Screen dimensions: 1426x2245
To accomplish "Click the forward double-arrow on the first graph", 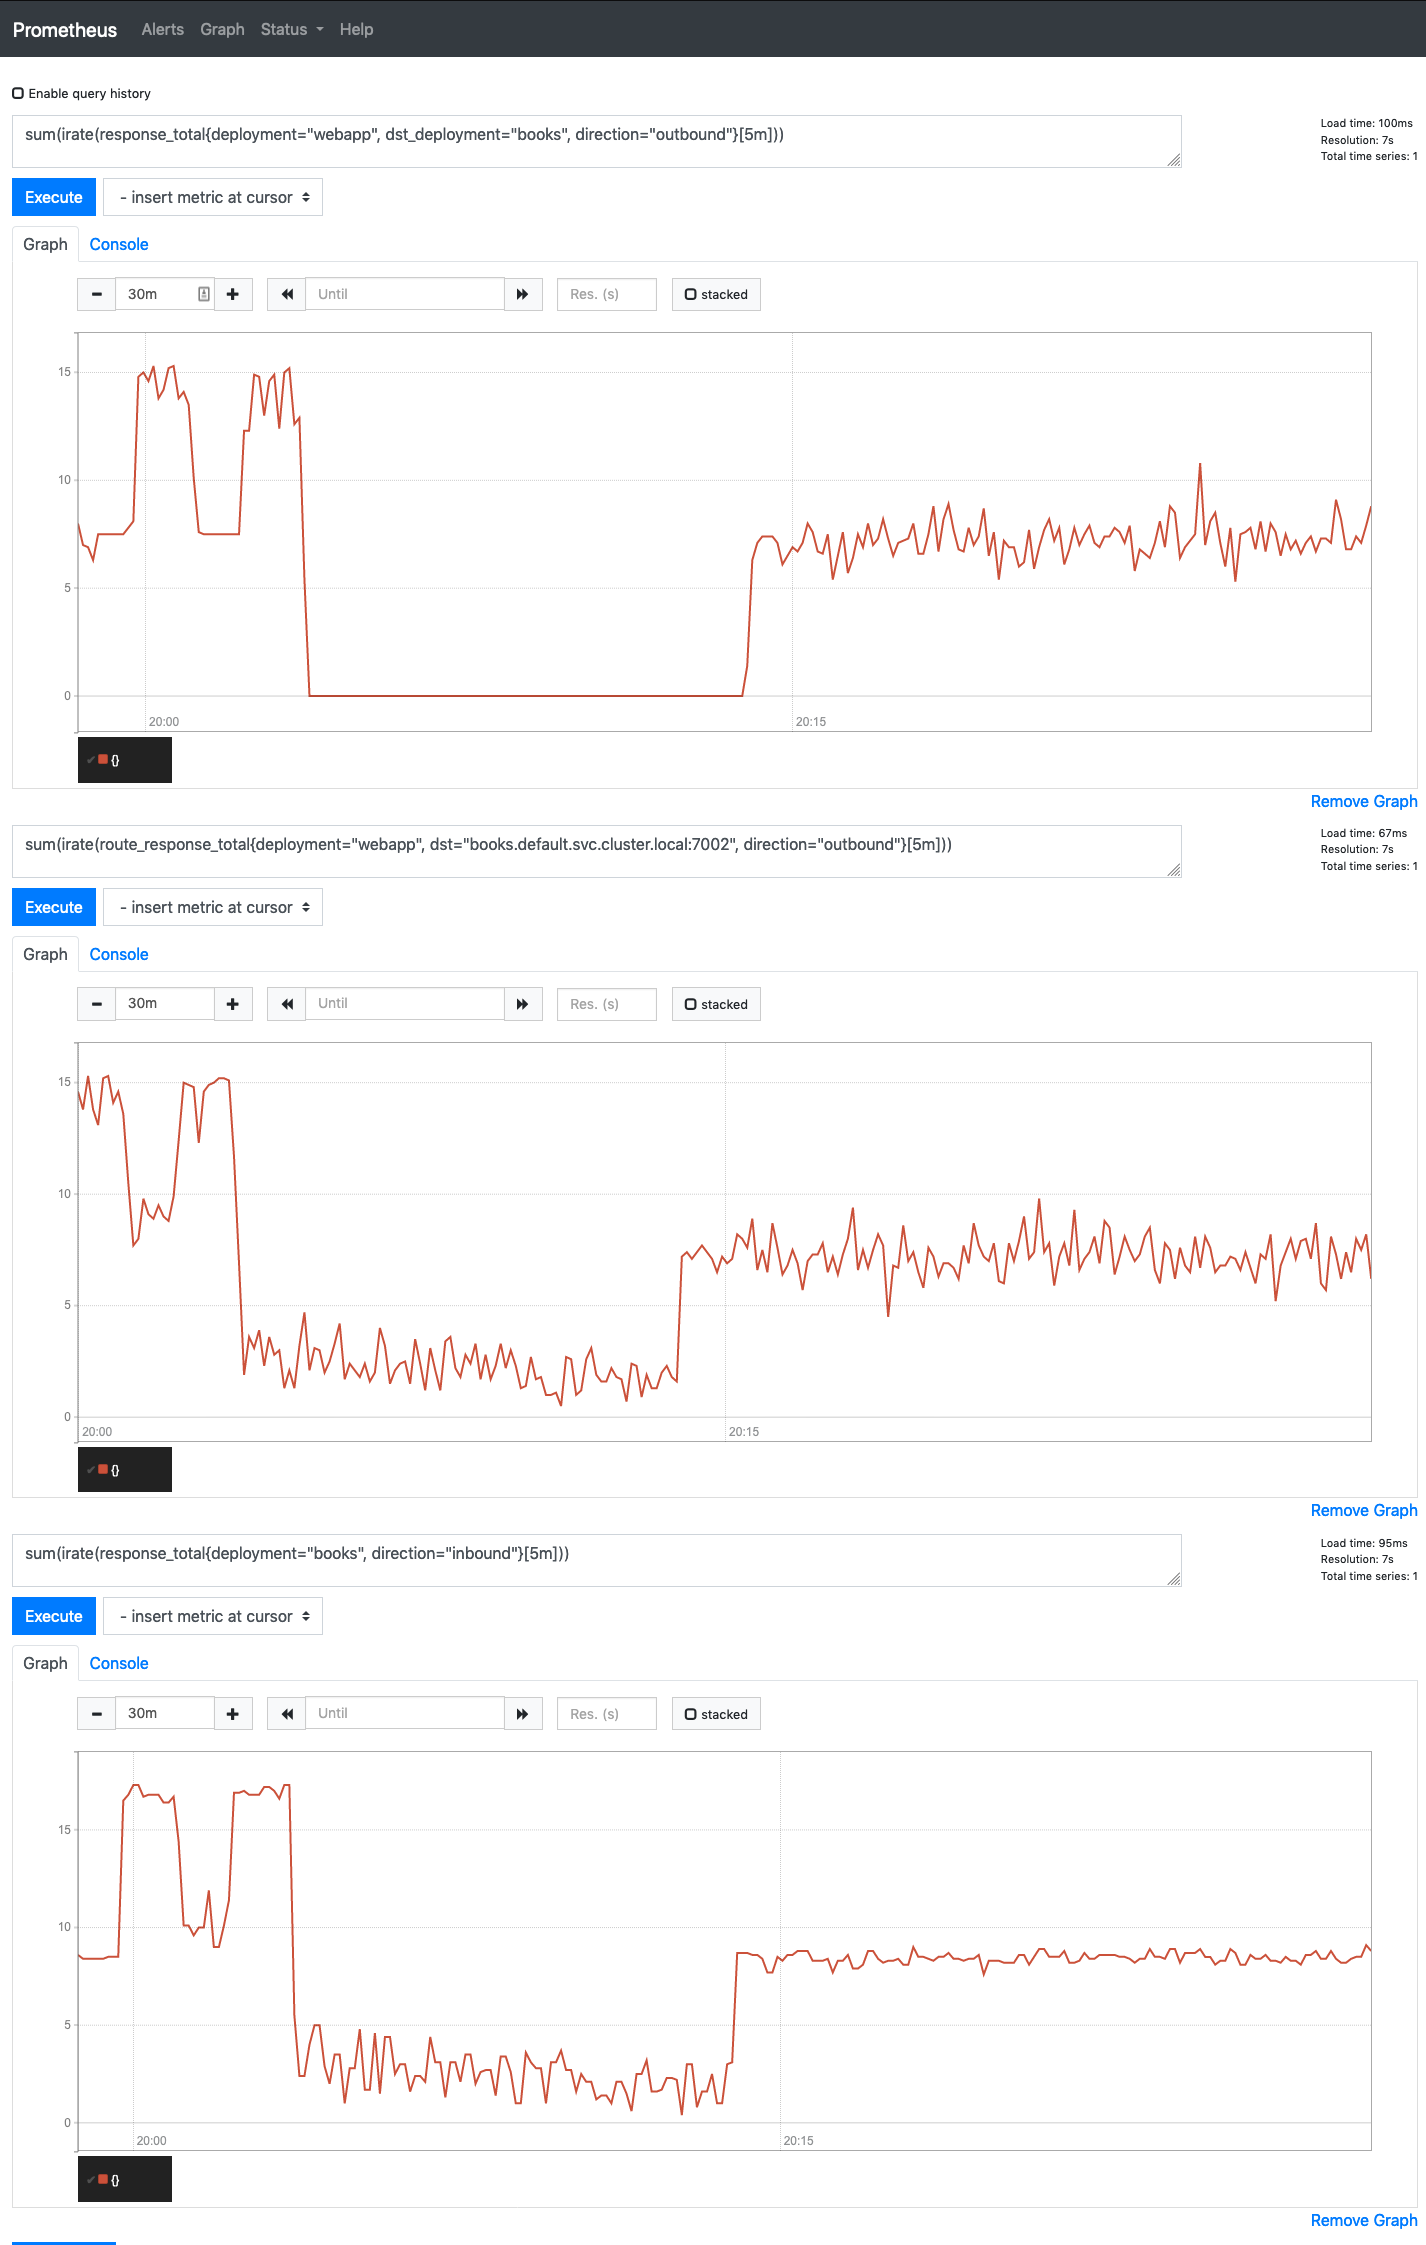I will point(522,293).
